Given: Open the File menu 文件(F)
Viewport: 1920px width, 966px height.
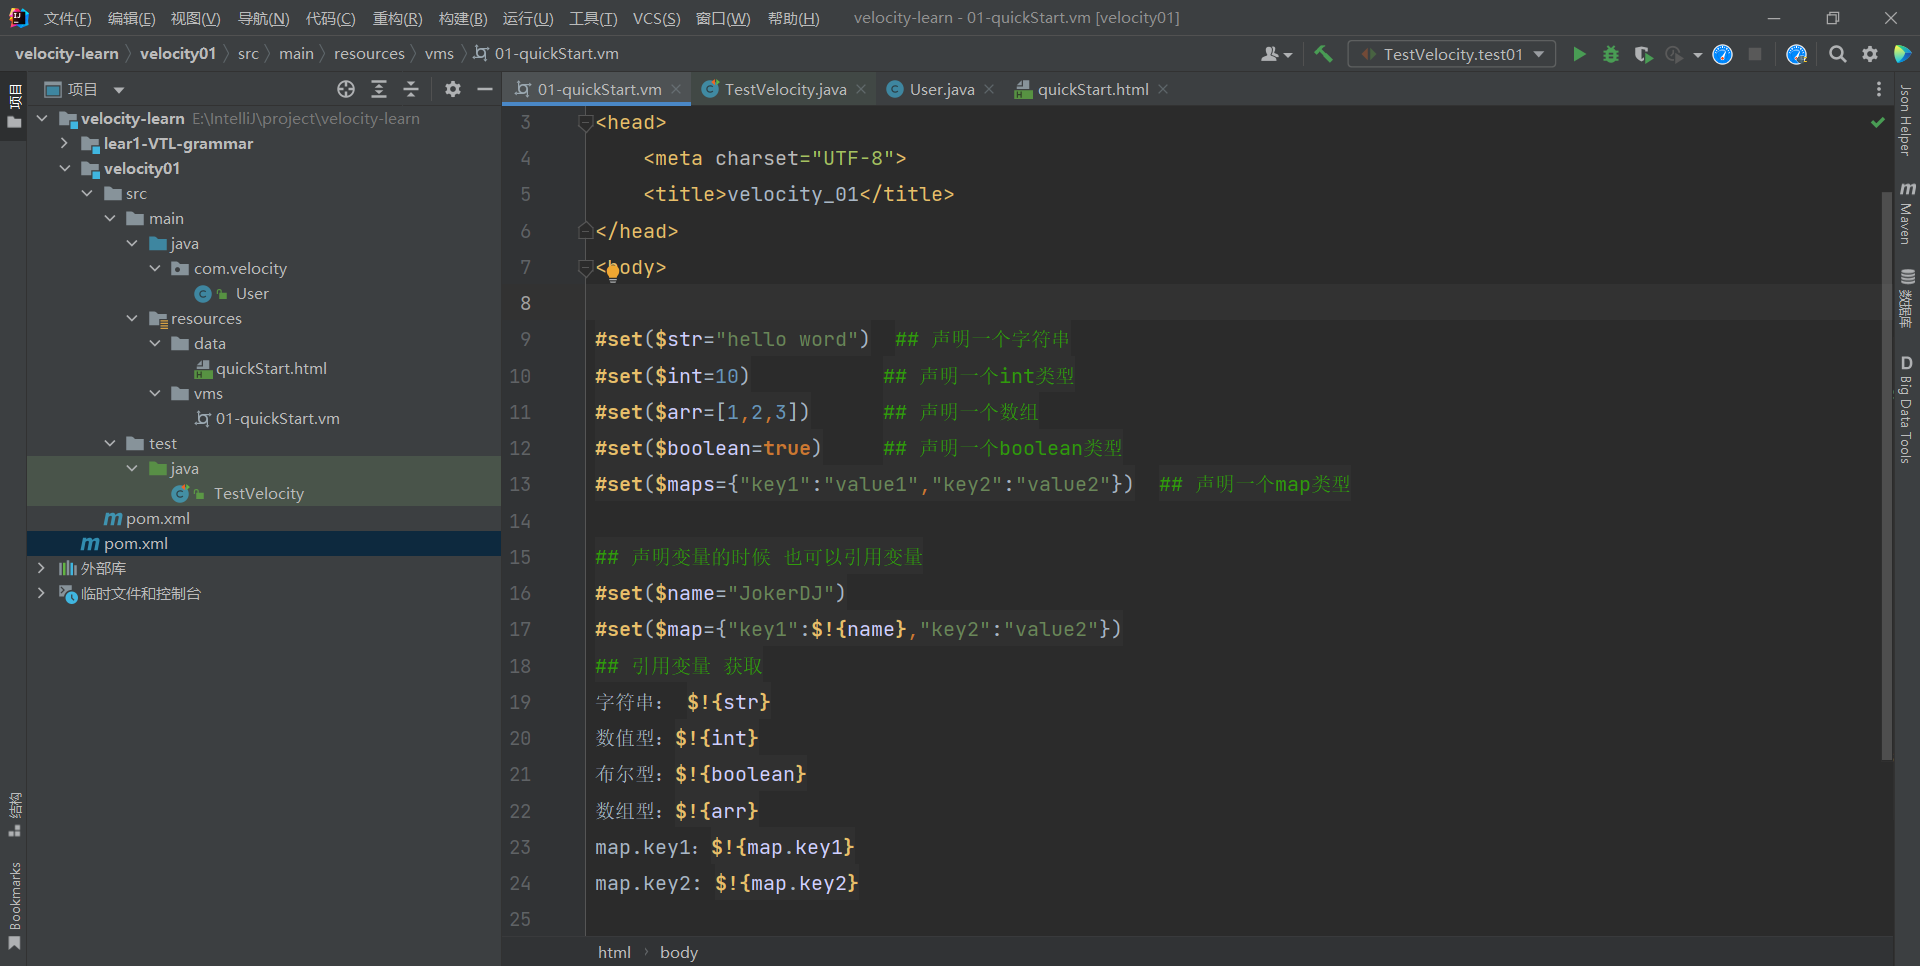Looking at the screenshot, I should (x=67, y=19).
